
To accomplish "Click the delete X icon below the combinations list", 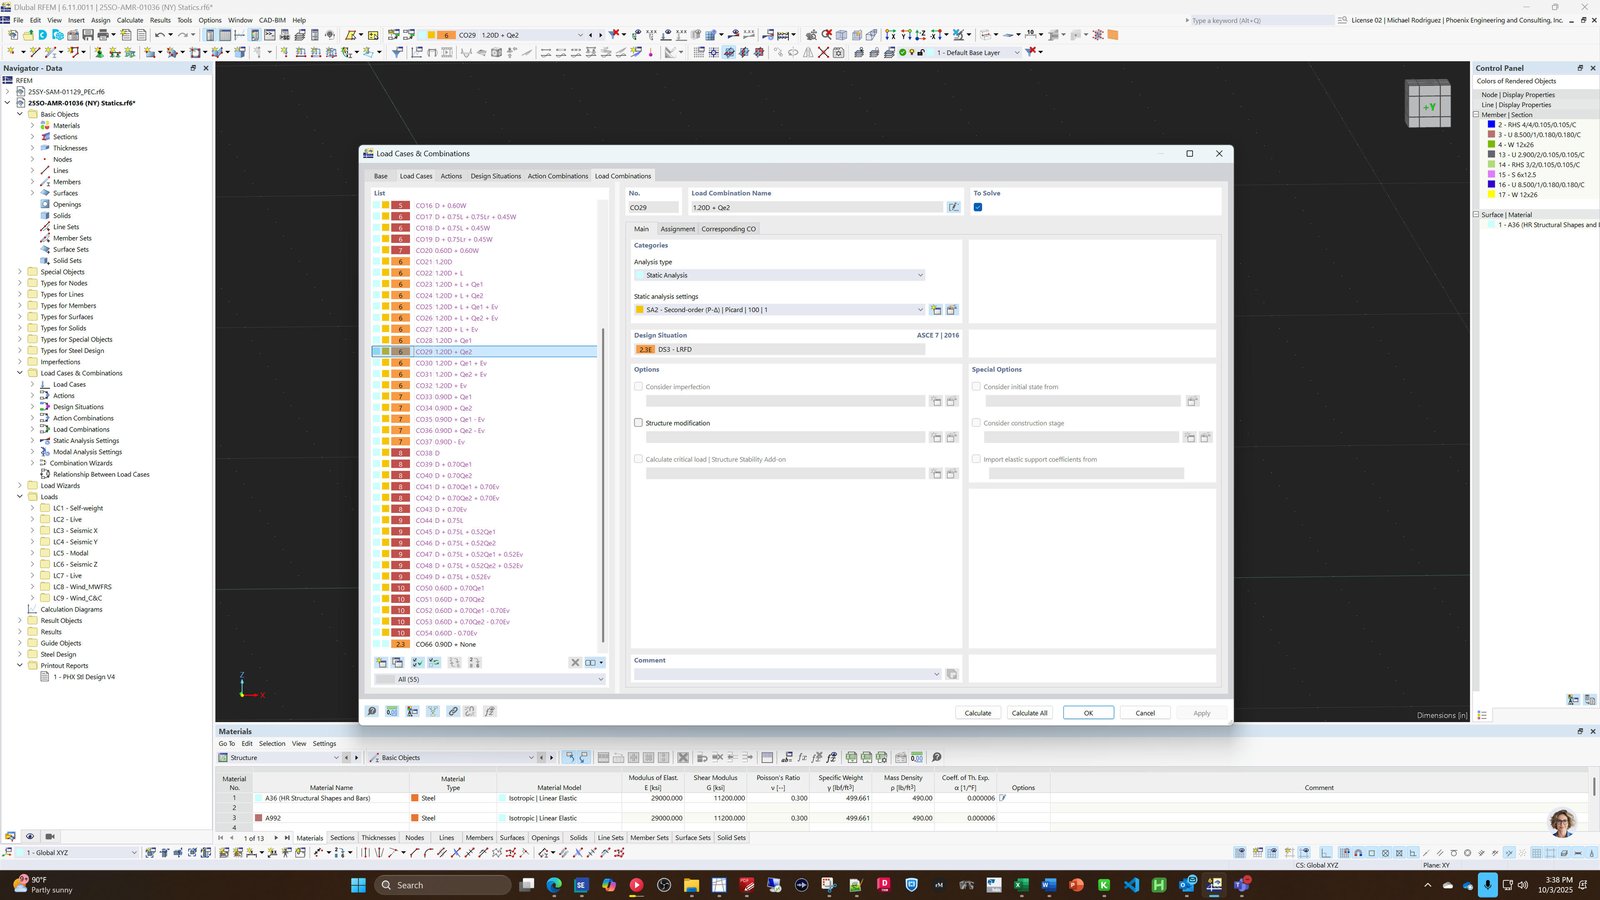I will coord(575,662).
